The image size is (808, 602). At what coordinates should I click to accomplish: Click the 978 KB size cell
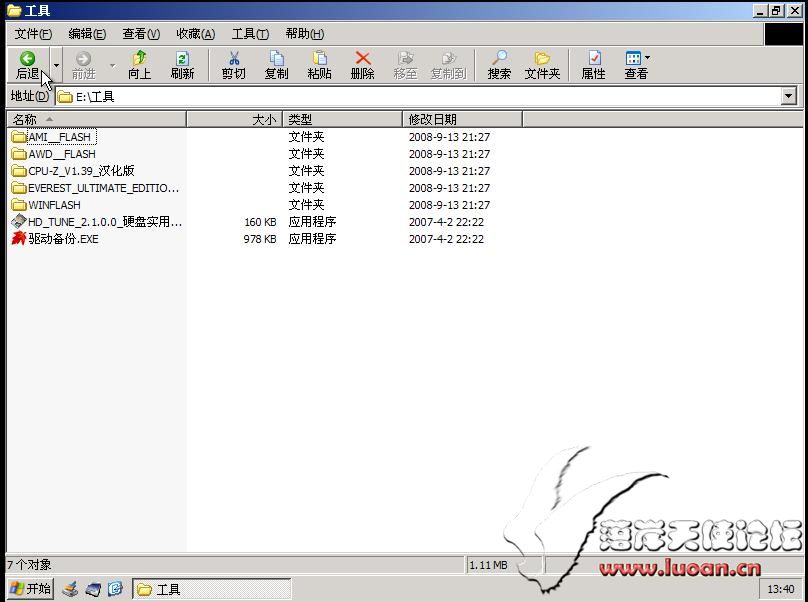coord(260,239)
